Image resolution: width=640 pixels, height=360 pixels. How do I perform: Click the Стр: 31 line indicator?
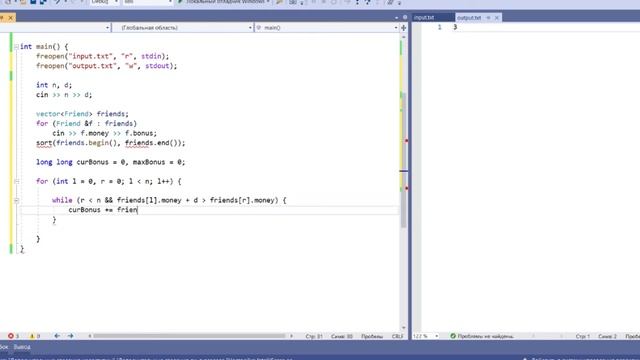[x=314, y=336]
